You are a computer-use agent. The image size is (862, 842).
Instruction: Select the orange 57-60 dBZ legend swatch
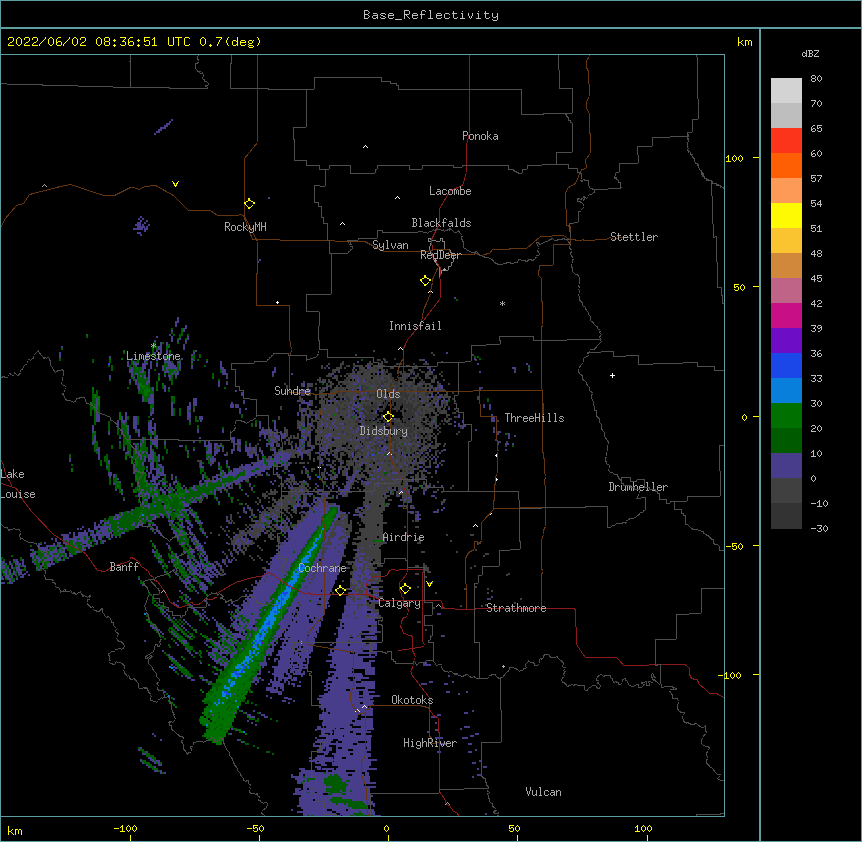point(786,165)
